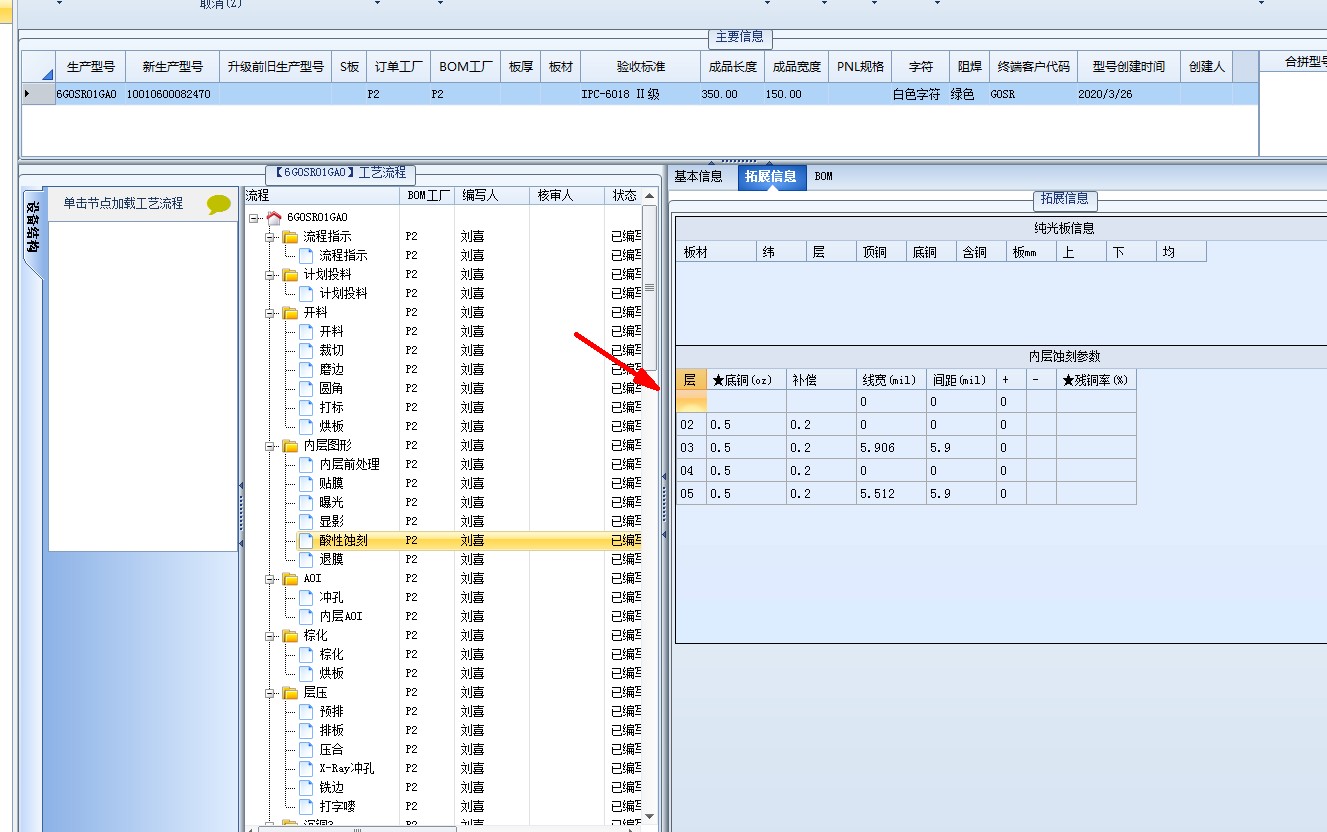Open the vertical 设备结构 side tab
Viewport: 1327px width, 832px height.
(32, 234)
